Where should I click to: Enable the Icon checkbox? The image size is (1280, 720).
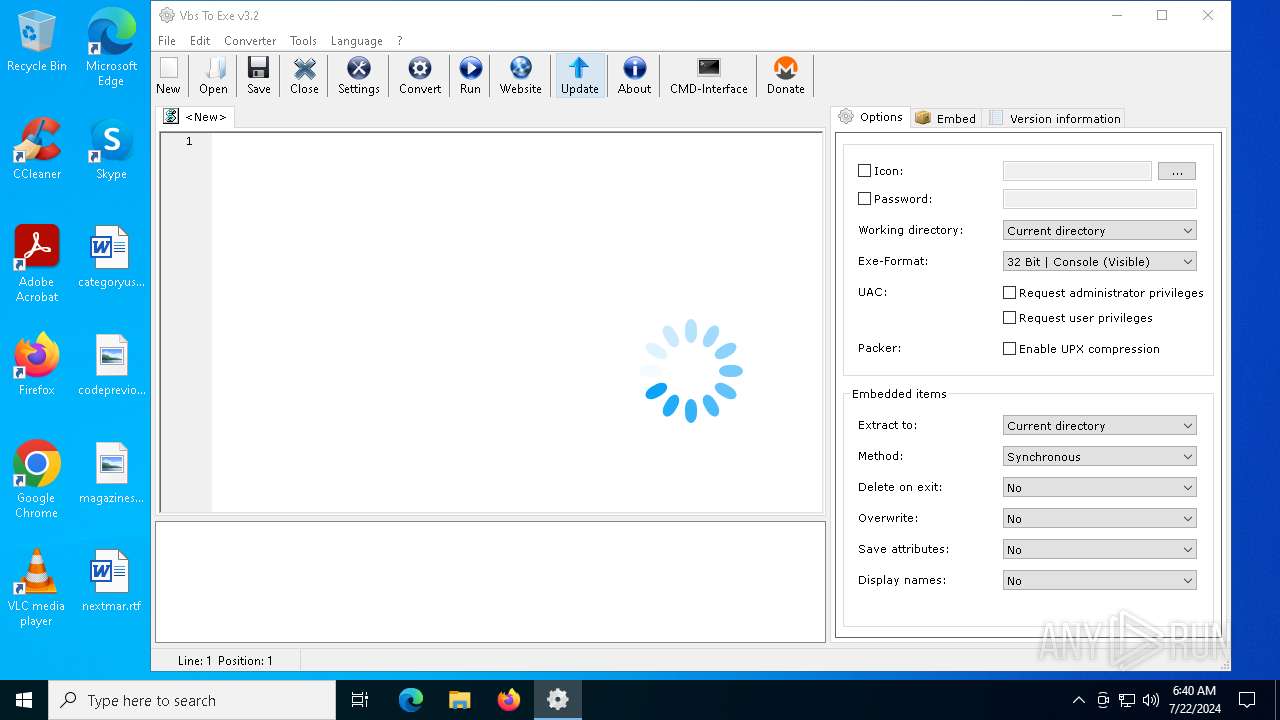click(x=865, y=171)
